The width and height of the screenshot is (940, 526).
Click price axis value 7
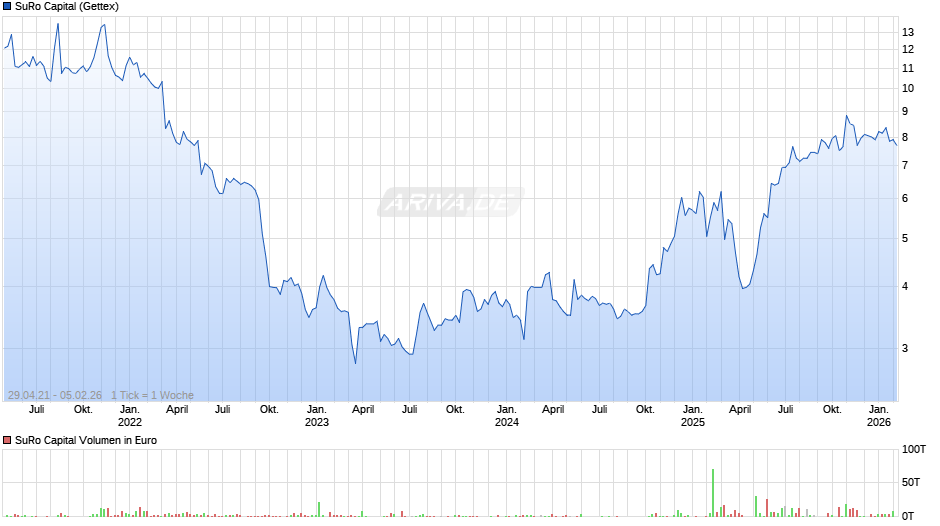905,165
